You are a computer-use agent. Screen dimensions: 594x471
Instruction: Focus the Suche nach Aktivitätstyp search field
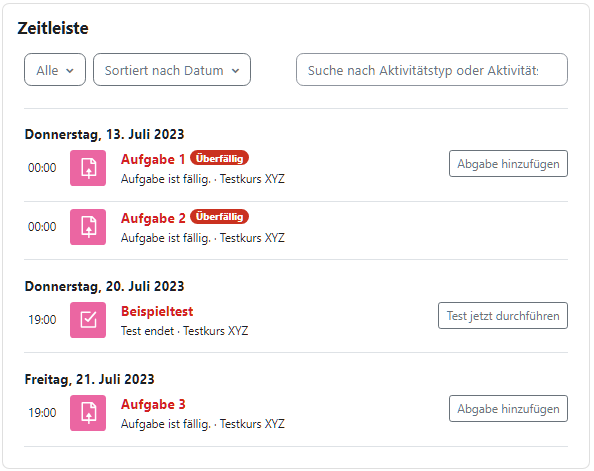(x=432, y=70)
